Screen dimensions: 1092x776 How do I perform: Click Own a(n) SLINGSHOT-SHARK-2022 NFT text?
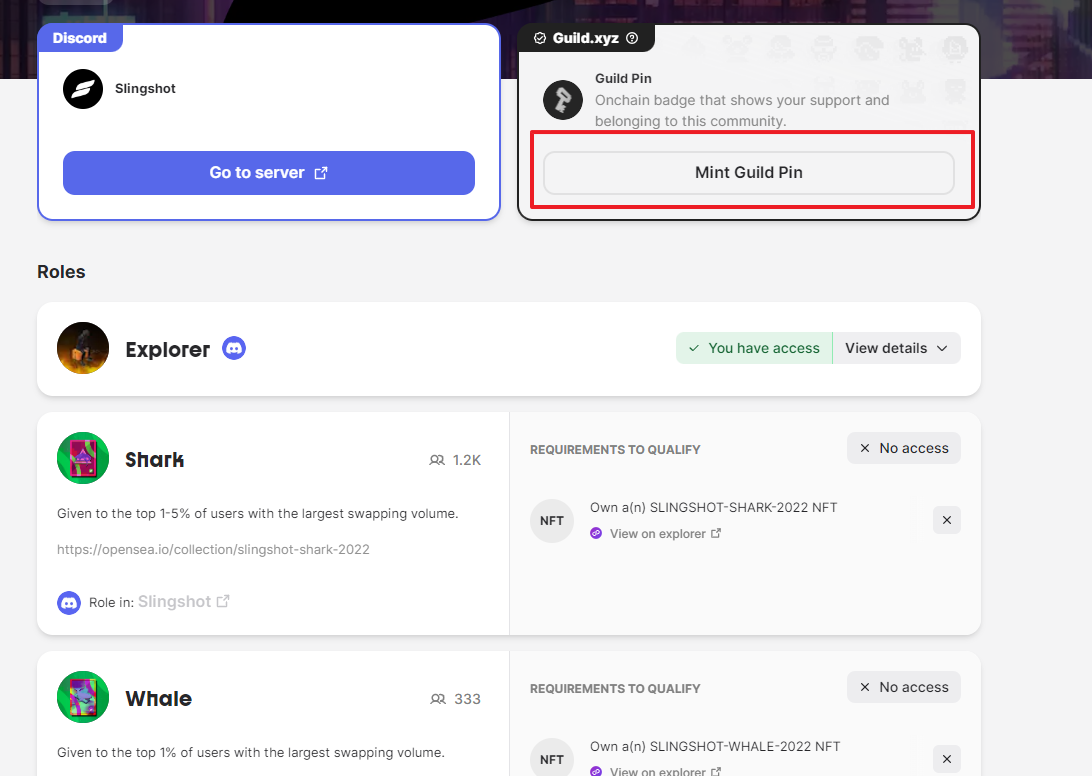713,508
